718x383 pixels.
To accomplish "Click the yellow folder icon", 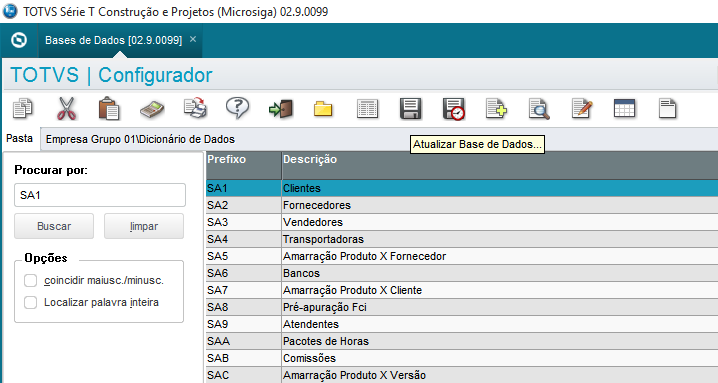I will [323, 109].
